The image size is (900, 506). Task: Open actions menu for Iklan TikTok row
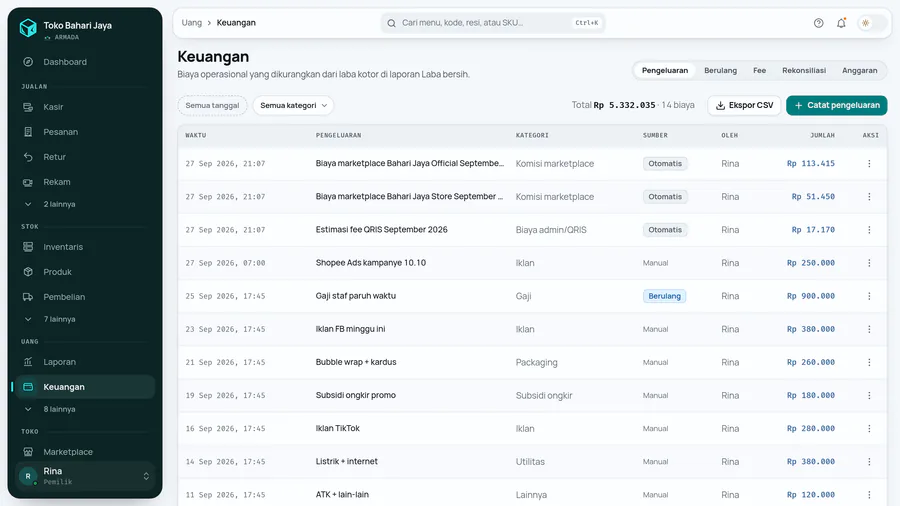(869, 429)
